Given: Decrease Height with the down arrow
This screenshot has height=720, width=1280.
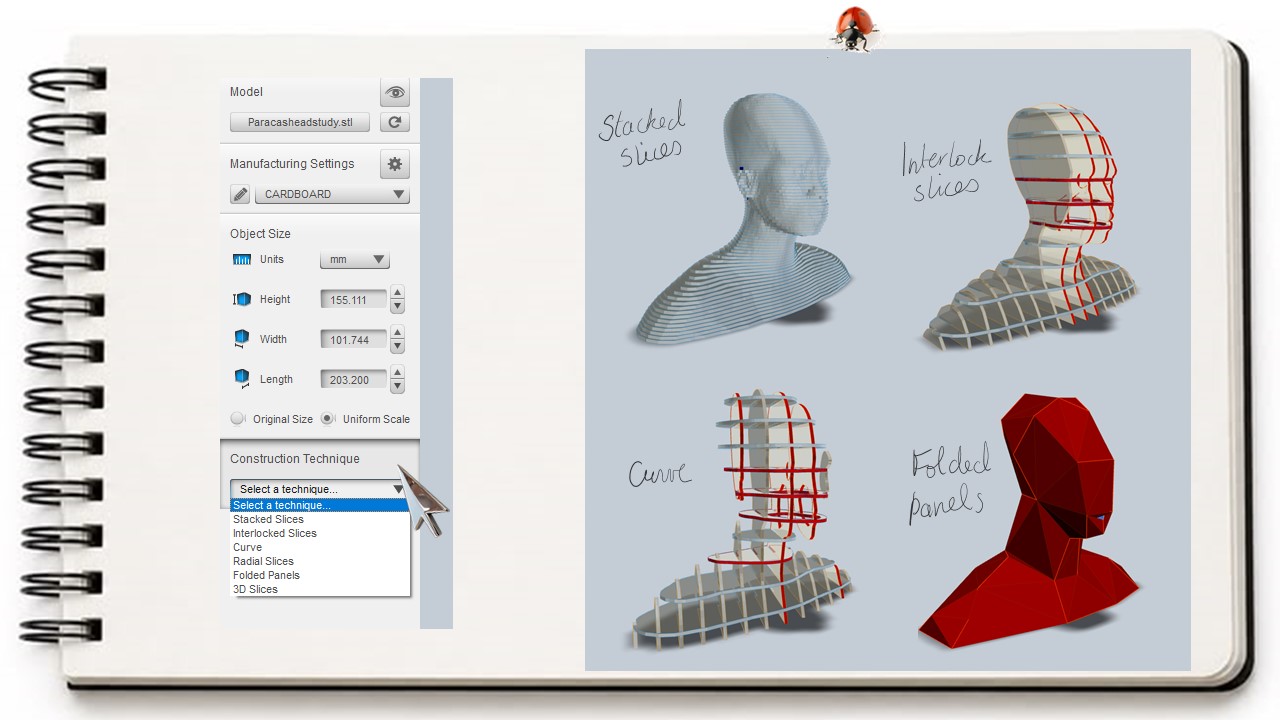Looking at the screenshot, I should [x=397, y=306].
